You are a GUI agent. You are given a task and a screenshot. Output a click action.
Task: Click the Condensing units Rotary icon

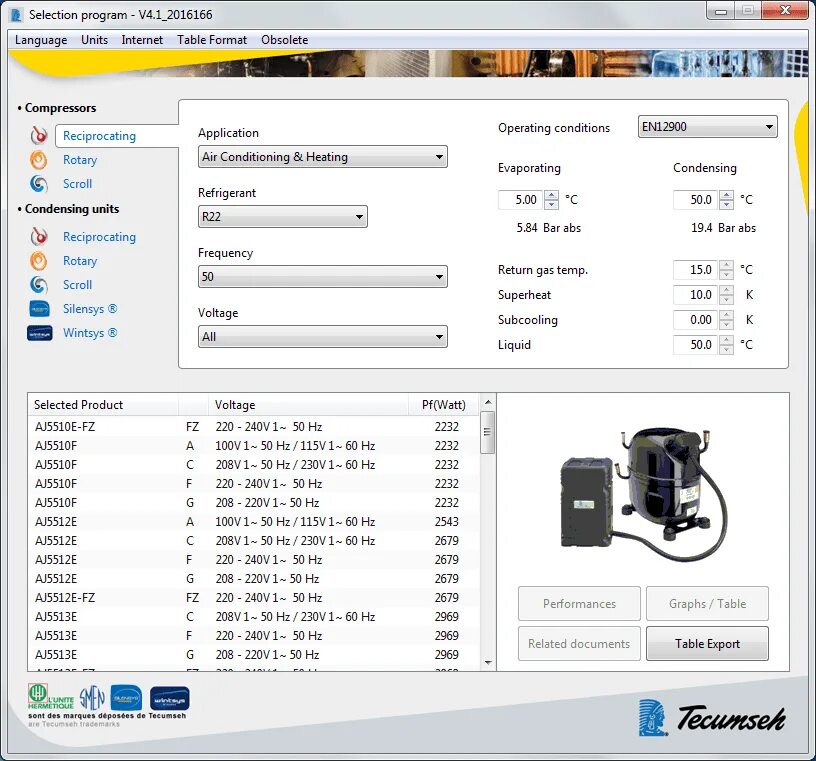click(39, 261)
